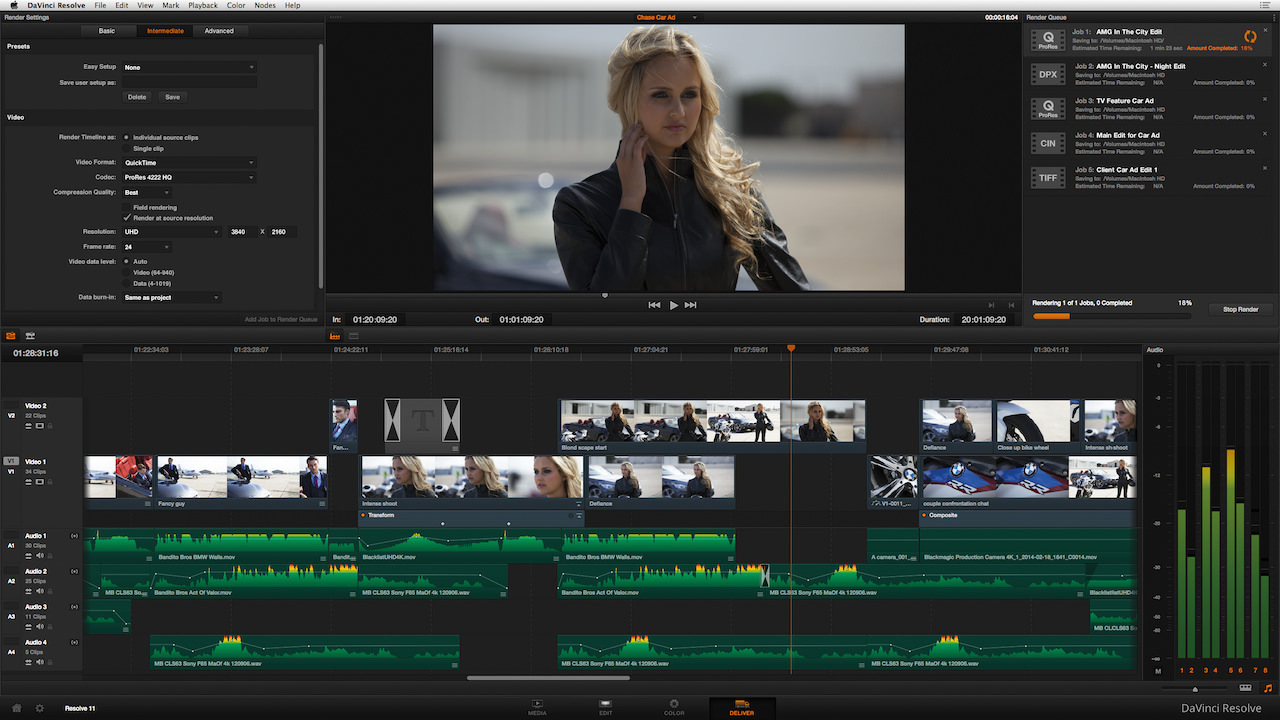Switch to Basic render settings tab

pos(106,31)
